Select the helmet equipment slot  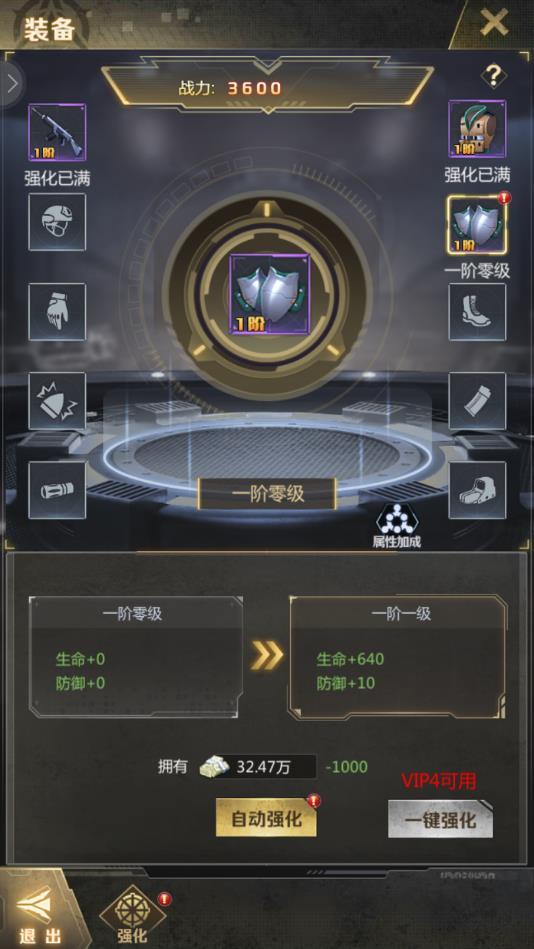coord(57,222)
